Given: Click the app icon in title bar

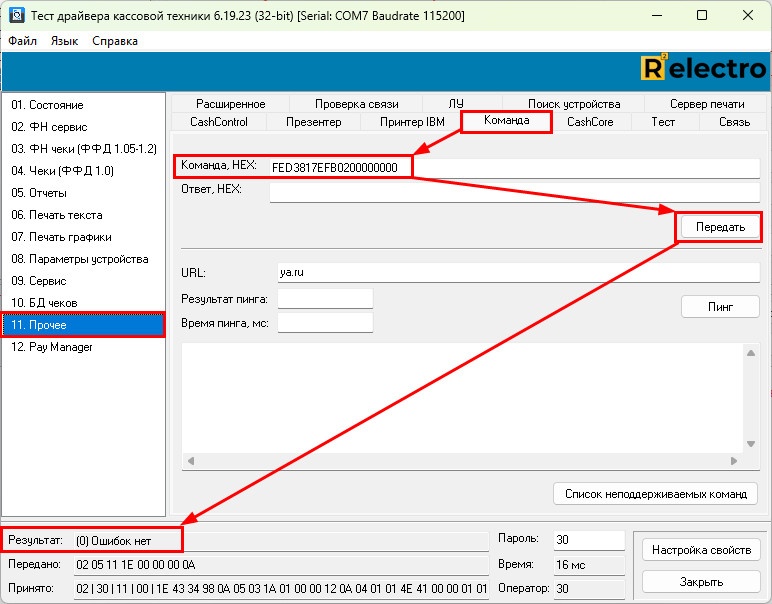Looking at the screenshot, I should click(x=16, y=16).
